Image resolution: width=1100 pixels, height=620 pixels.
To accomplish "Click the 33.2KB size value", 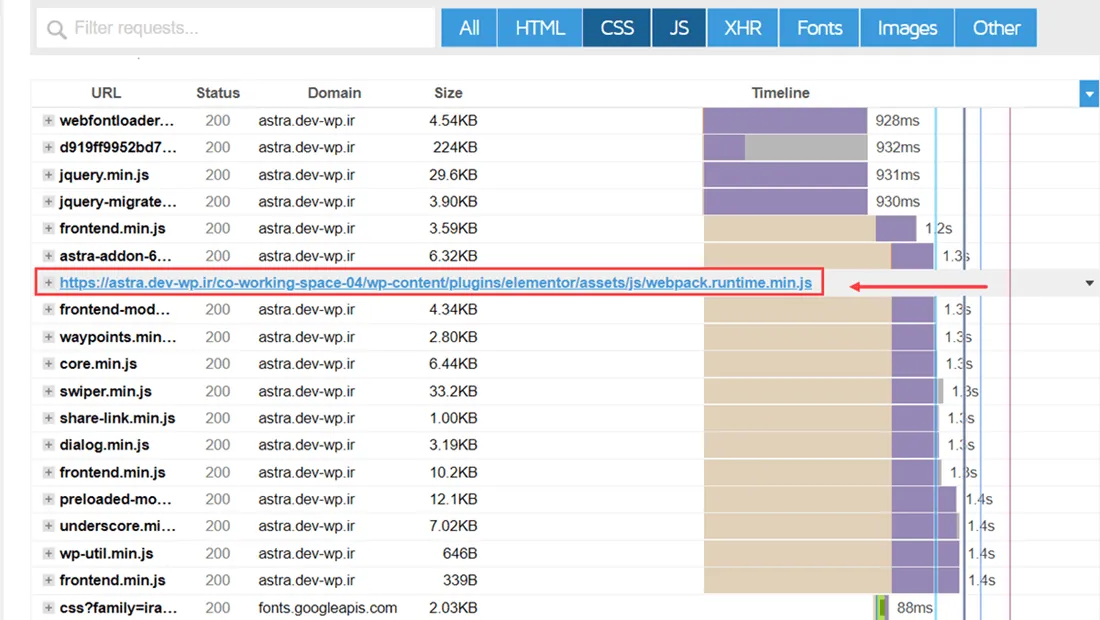I will click(453, 391).
